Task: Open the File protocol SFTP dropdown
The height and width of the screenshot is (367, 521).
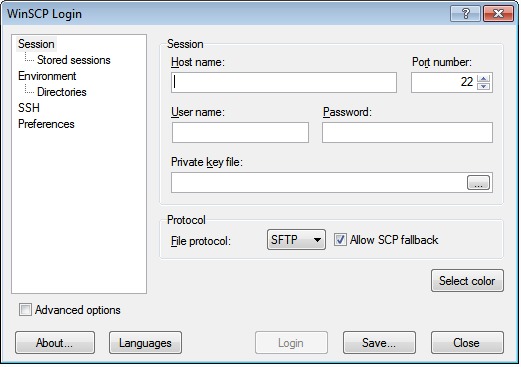Action: [296, 240]
